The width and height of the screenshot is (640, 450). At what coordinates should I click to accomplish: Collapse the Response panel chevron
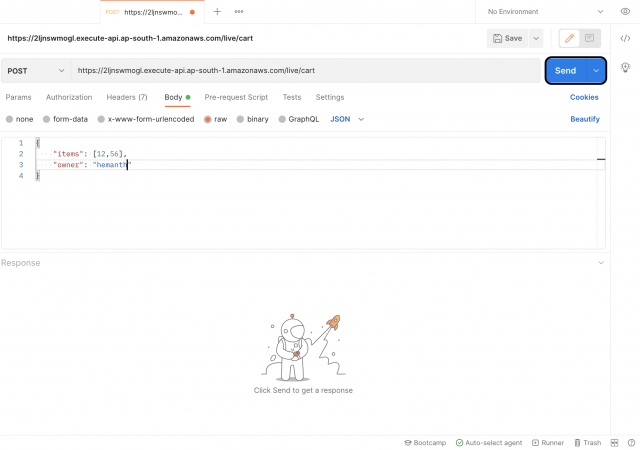tap(601, 263)
